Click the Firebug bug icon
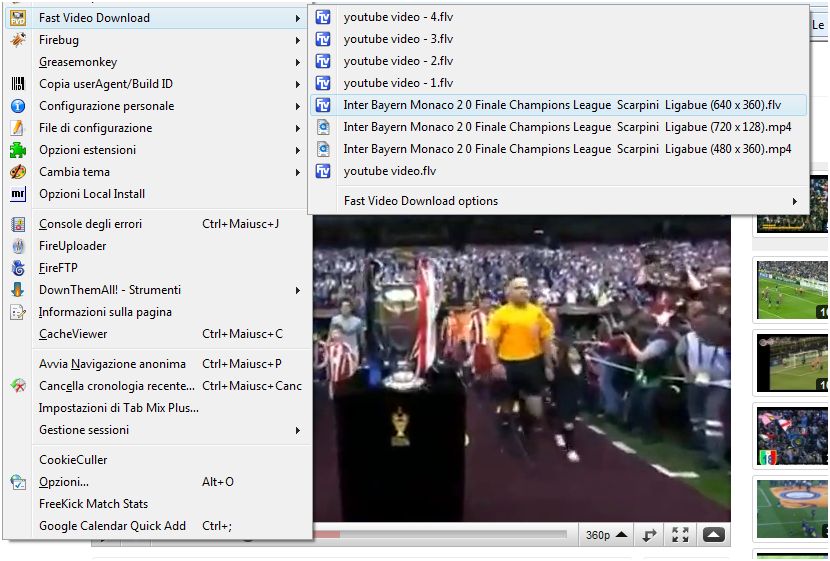830x561 pixels. pos(18,40)
